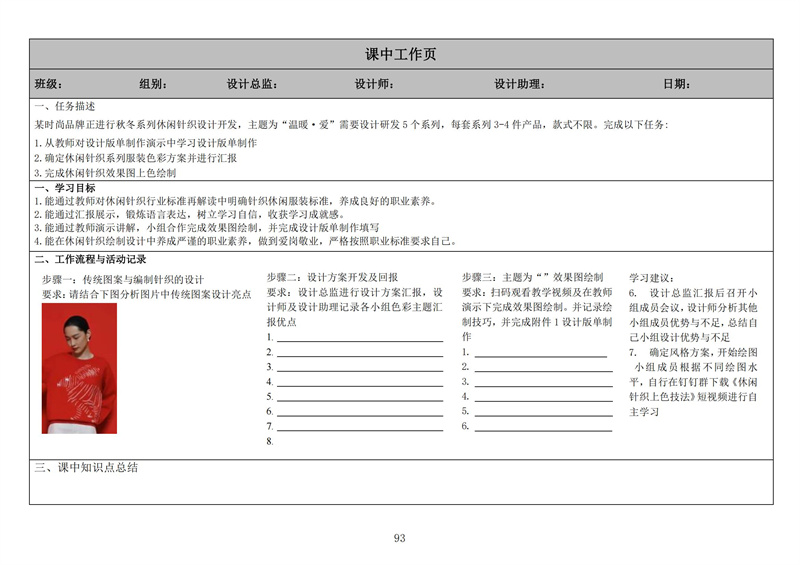The image size is (800, 565).
Task: Click goal line '1.能通过教师对休闲针织行业标准'
Action: (x=236, y=201)
